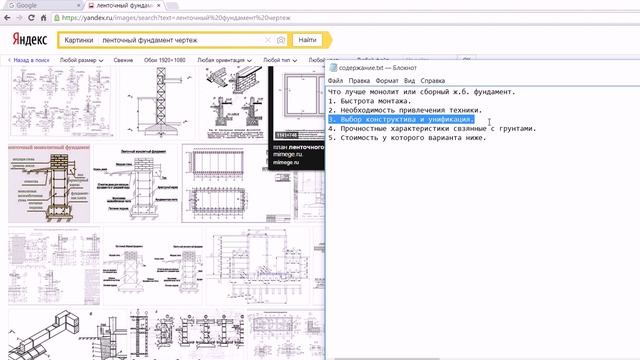The width and height of the screenshot is (640, 360).
Task: Click the Notepad title bar file icon
Action: pyautogui.click(x=333, y=68)
